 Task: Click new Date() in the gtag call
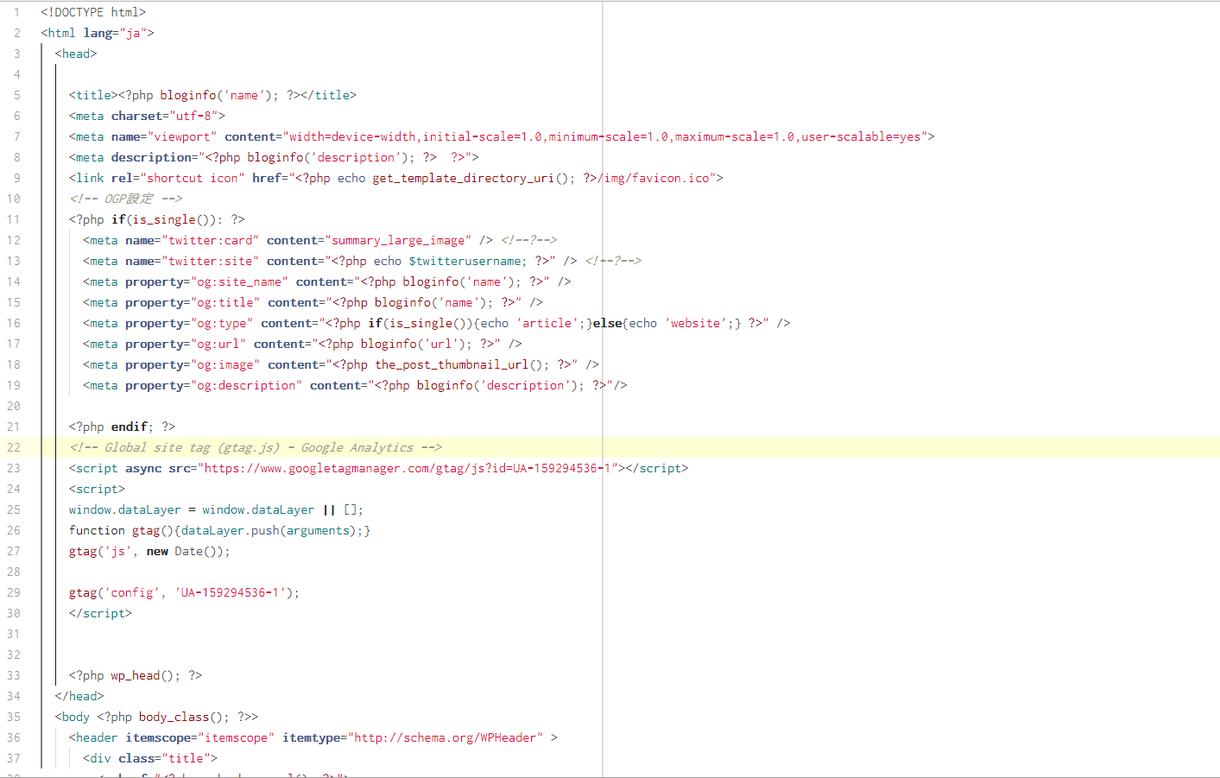click(185, 551)
